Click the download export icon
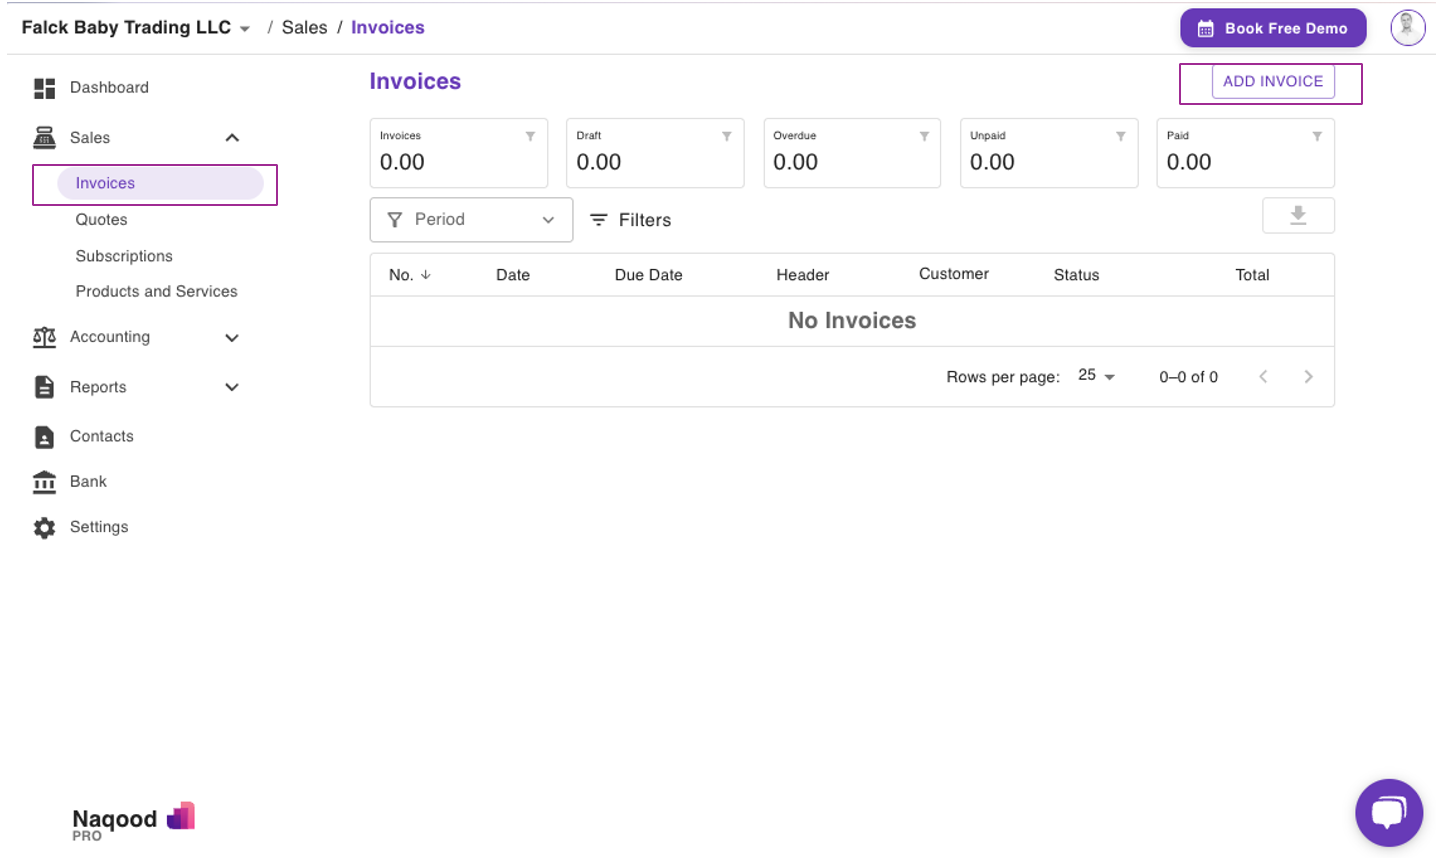This screenshot has width=1456, height=858. coord(1298,216)
